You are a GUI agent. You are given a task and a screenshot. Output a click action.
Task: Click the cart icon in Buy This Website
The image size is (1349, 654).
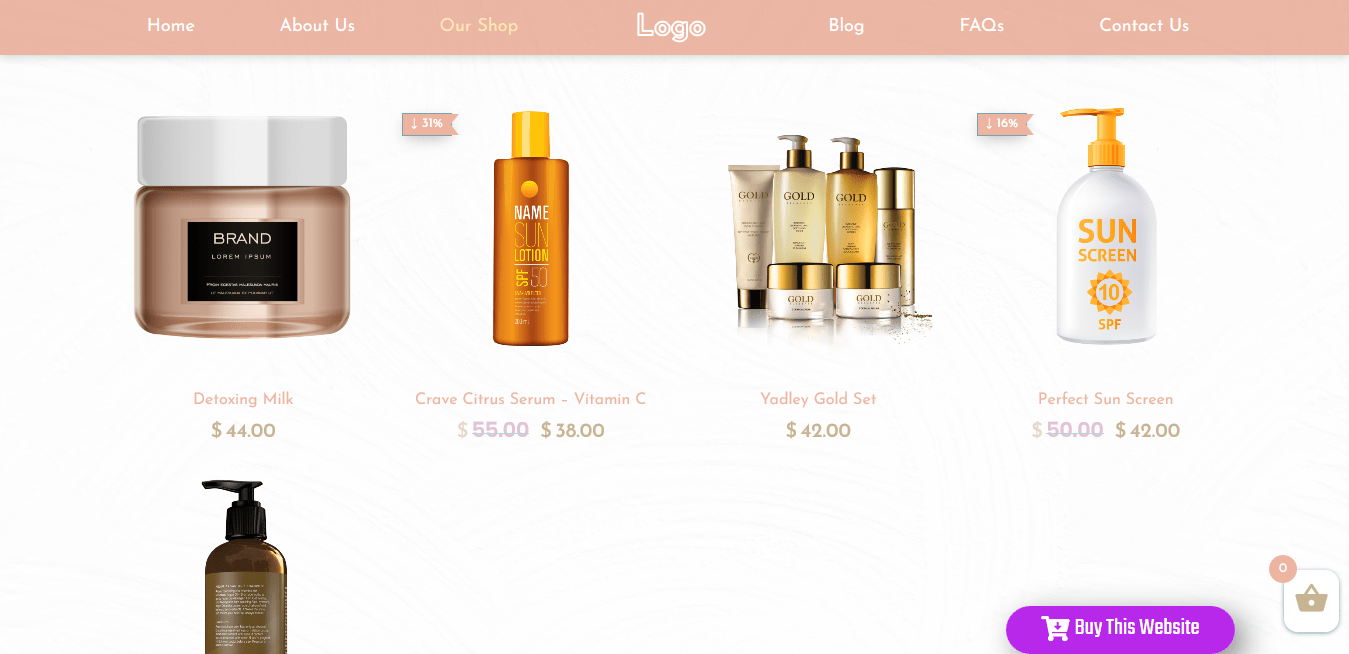(1055, 628)
